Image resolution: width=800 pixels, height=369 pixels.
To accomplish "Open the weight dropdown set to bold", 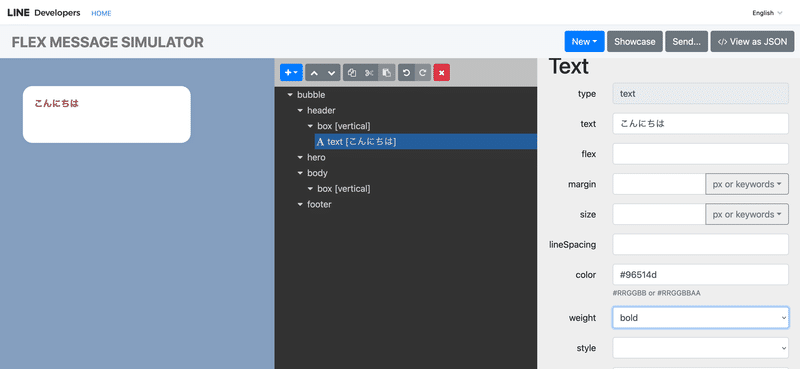I will tap(701, 317).
